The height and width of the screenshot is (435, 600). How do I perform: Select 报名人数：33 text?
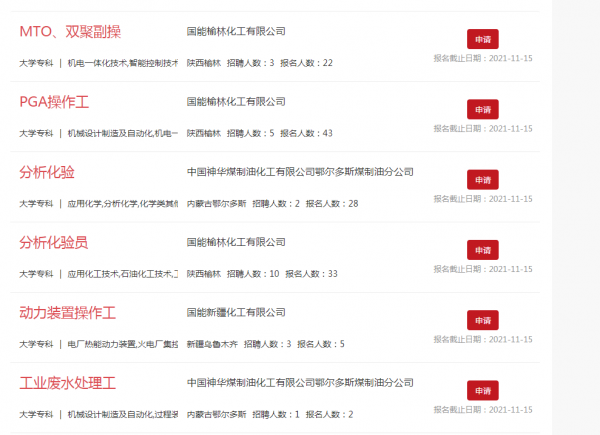(311, 274)
